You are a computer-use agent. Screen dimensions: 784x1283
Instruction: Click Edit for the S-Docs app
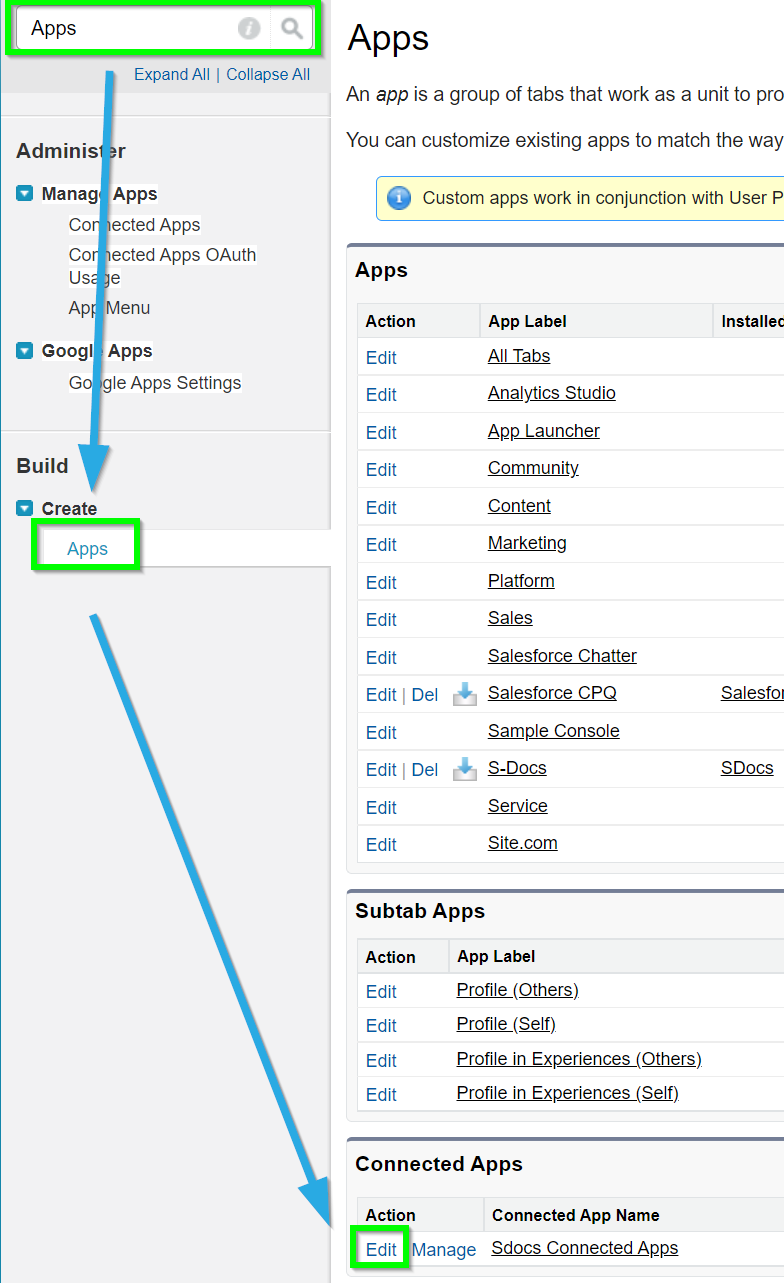click(x=381, y=769)
